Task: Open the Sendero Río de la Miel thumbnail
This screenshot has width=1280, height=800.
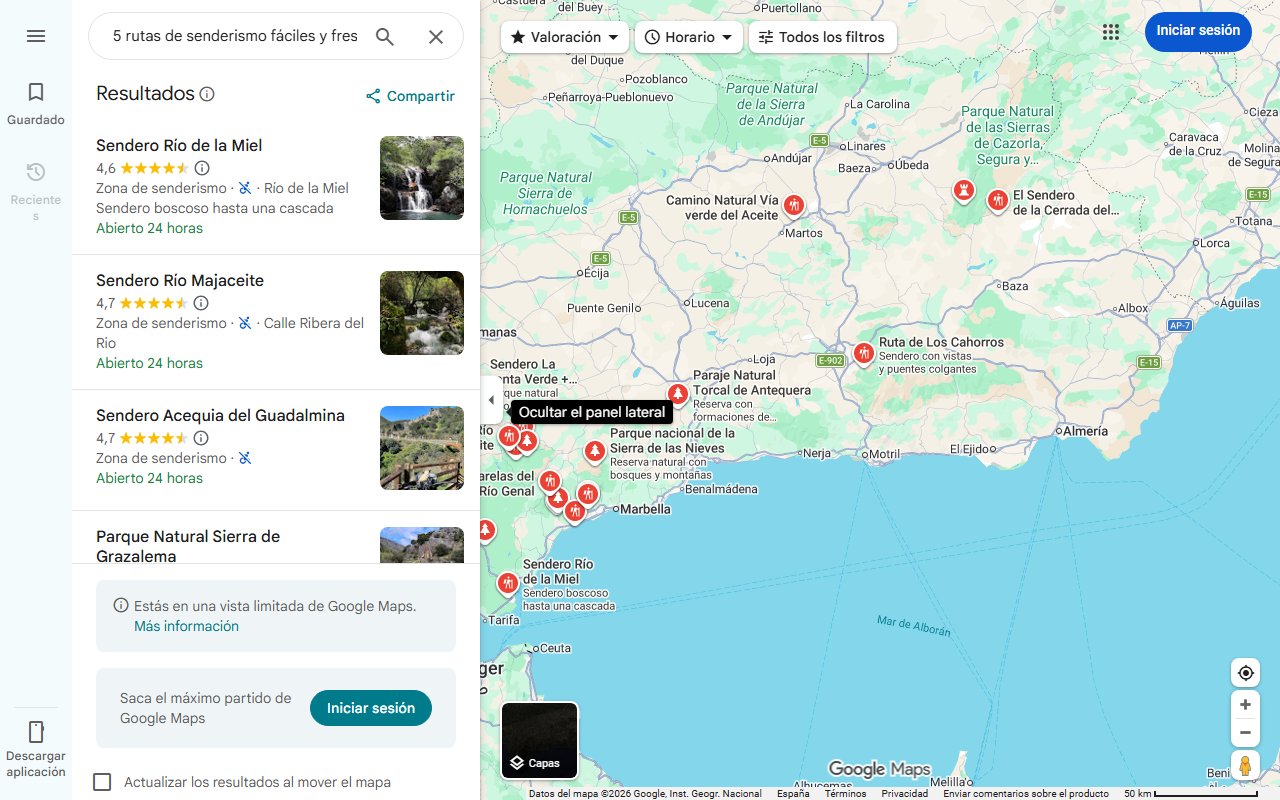Action: [421, 178]
